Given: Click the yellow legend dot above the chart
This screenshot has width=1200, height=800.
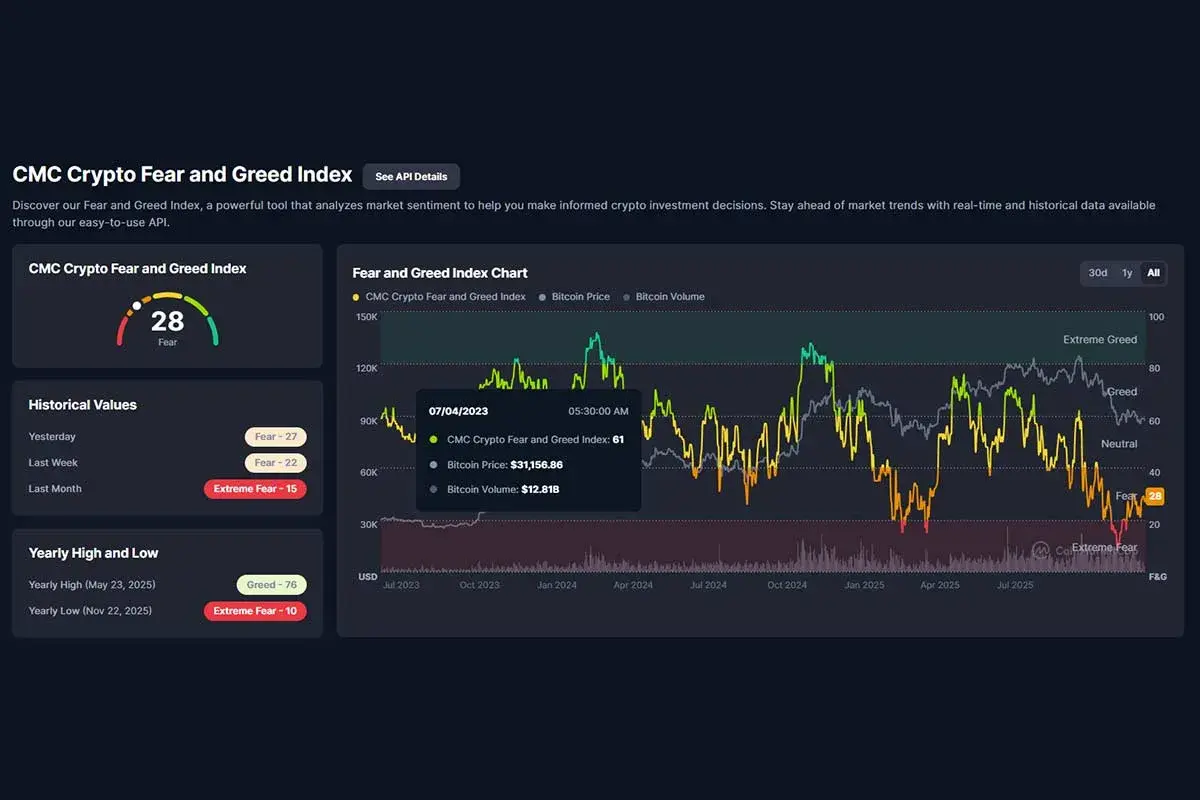Looking at the screenshot, I should [x=354, y=297].
